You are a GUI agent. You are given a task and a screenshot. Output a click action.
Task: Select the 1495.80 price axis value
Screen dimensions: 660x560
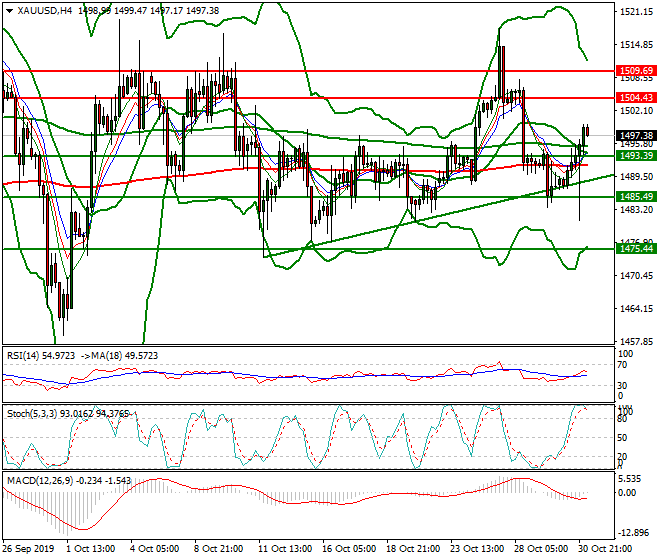(x=636, y=144)
